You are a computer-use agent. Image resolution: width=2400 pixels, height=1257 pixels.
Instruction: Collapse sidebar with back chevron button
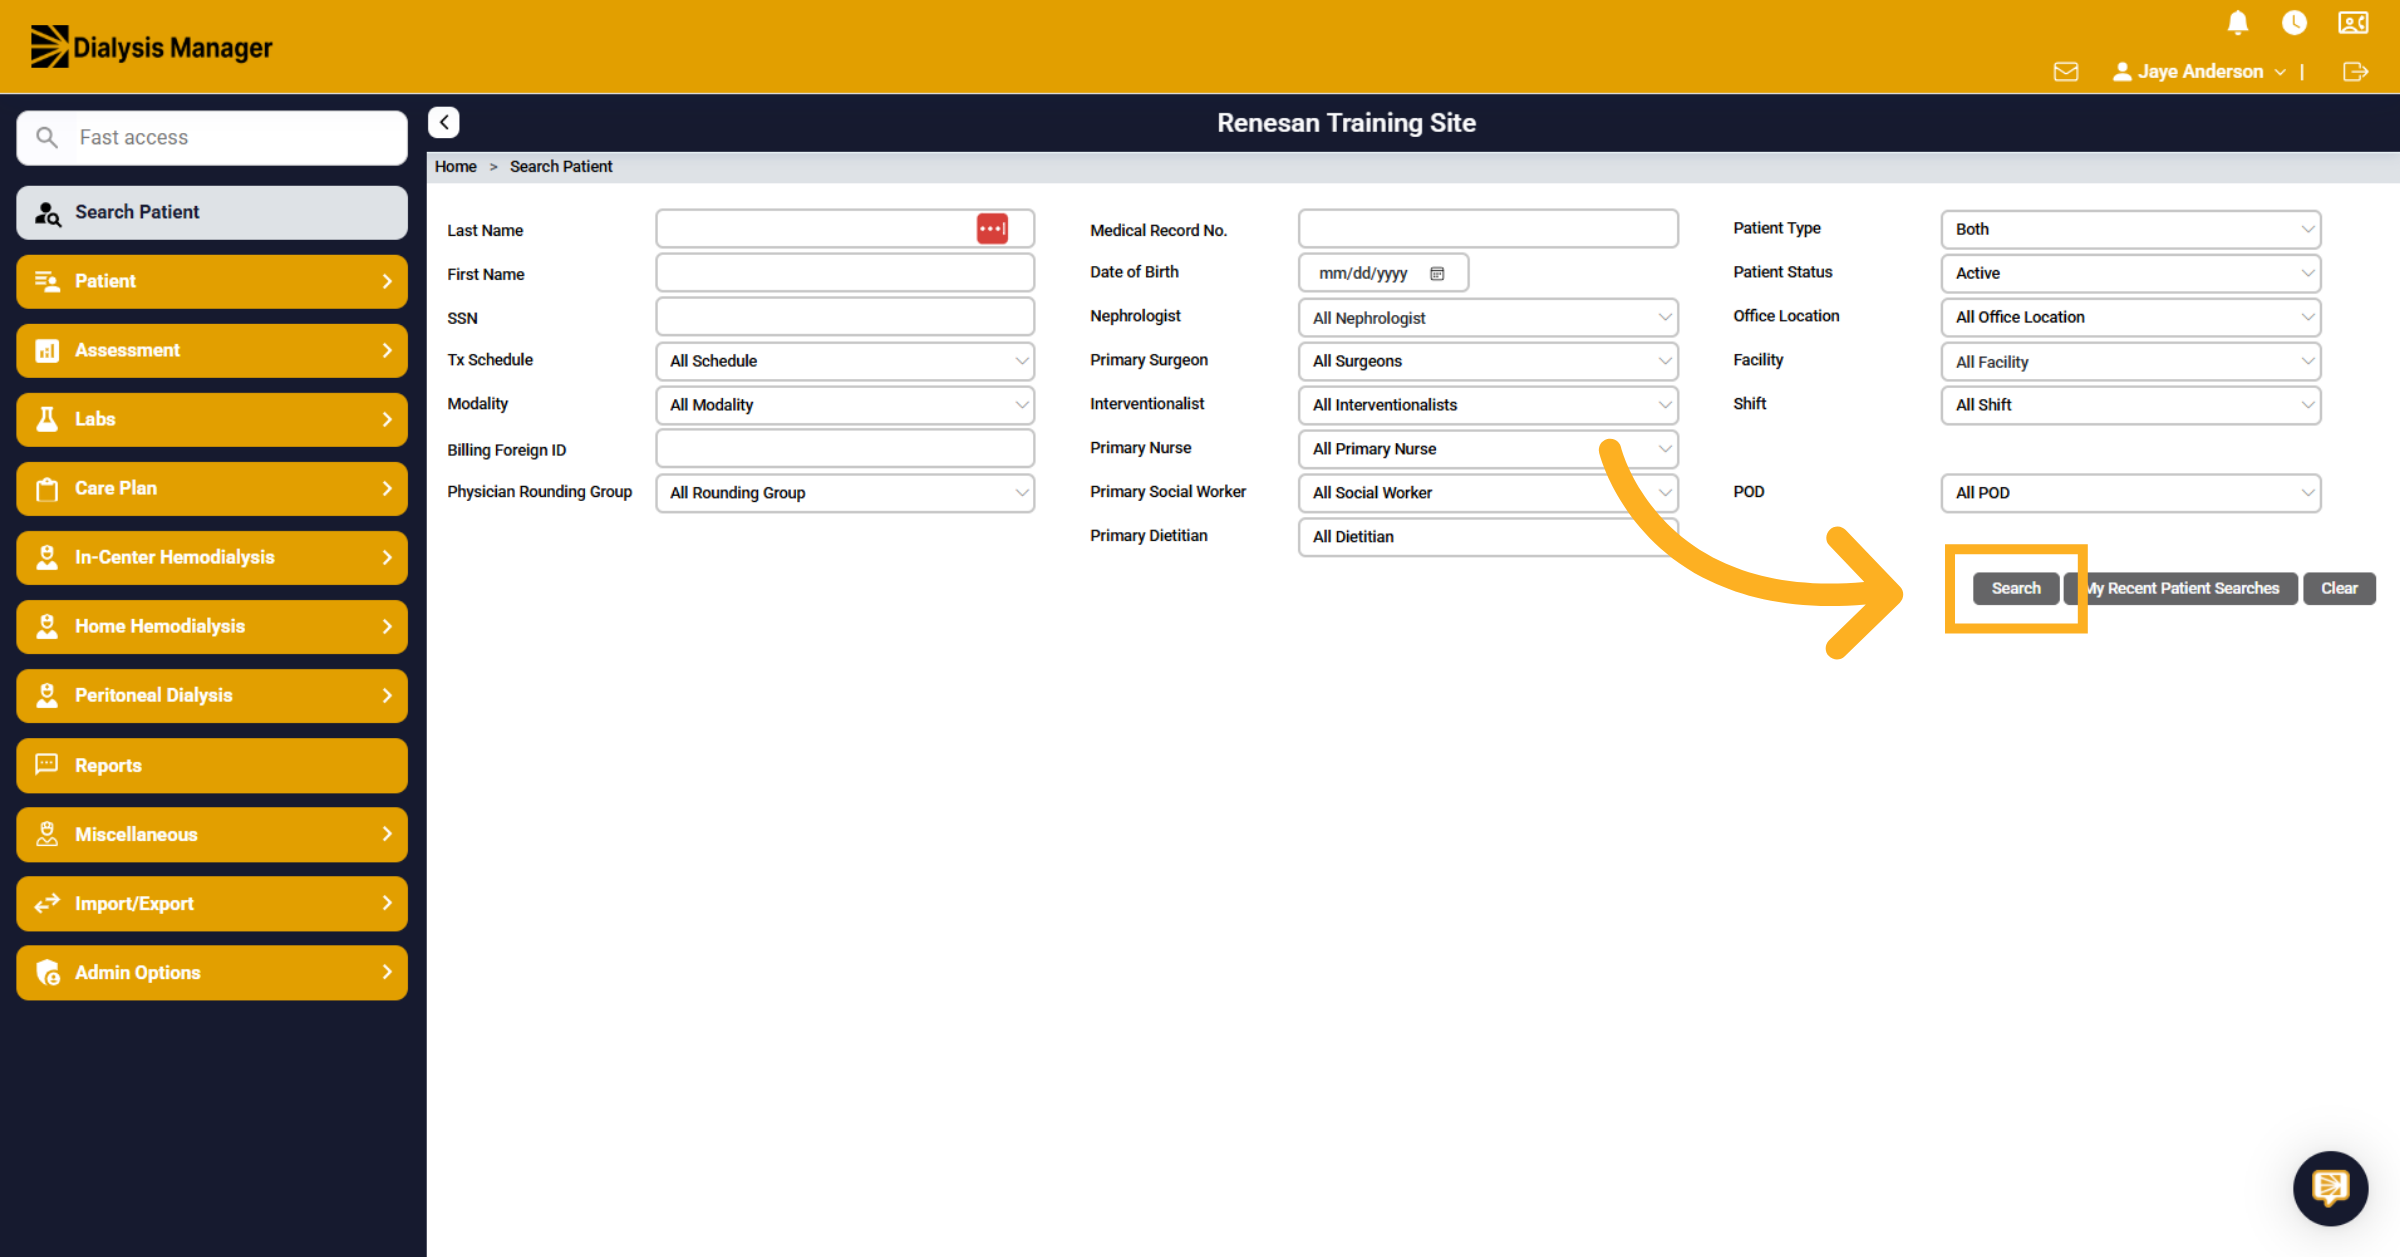coord(444,122)
